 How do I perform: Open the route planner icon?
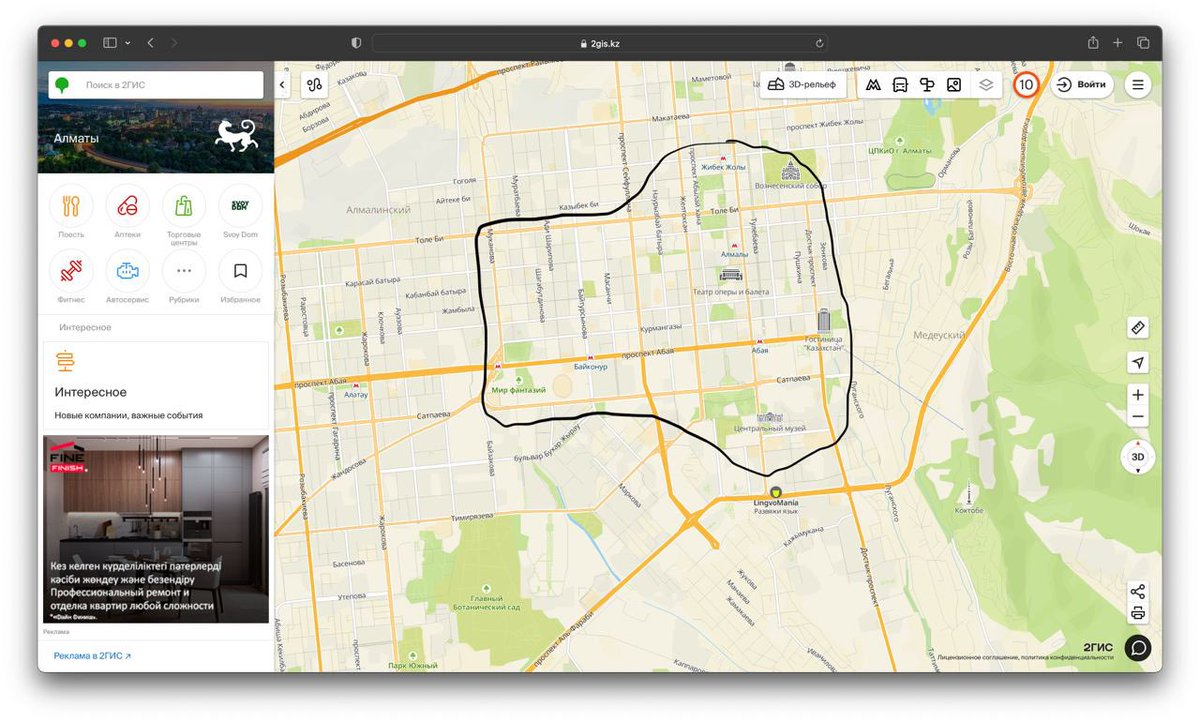click(x=314, y=85)
